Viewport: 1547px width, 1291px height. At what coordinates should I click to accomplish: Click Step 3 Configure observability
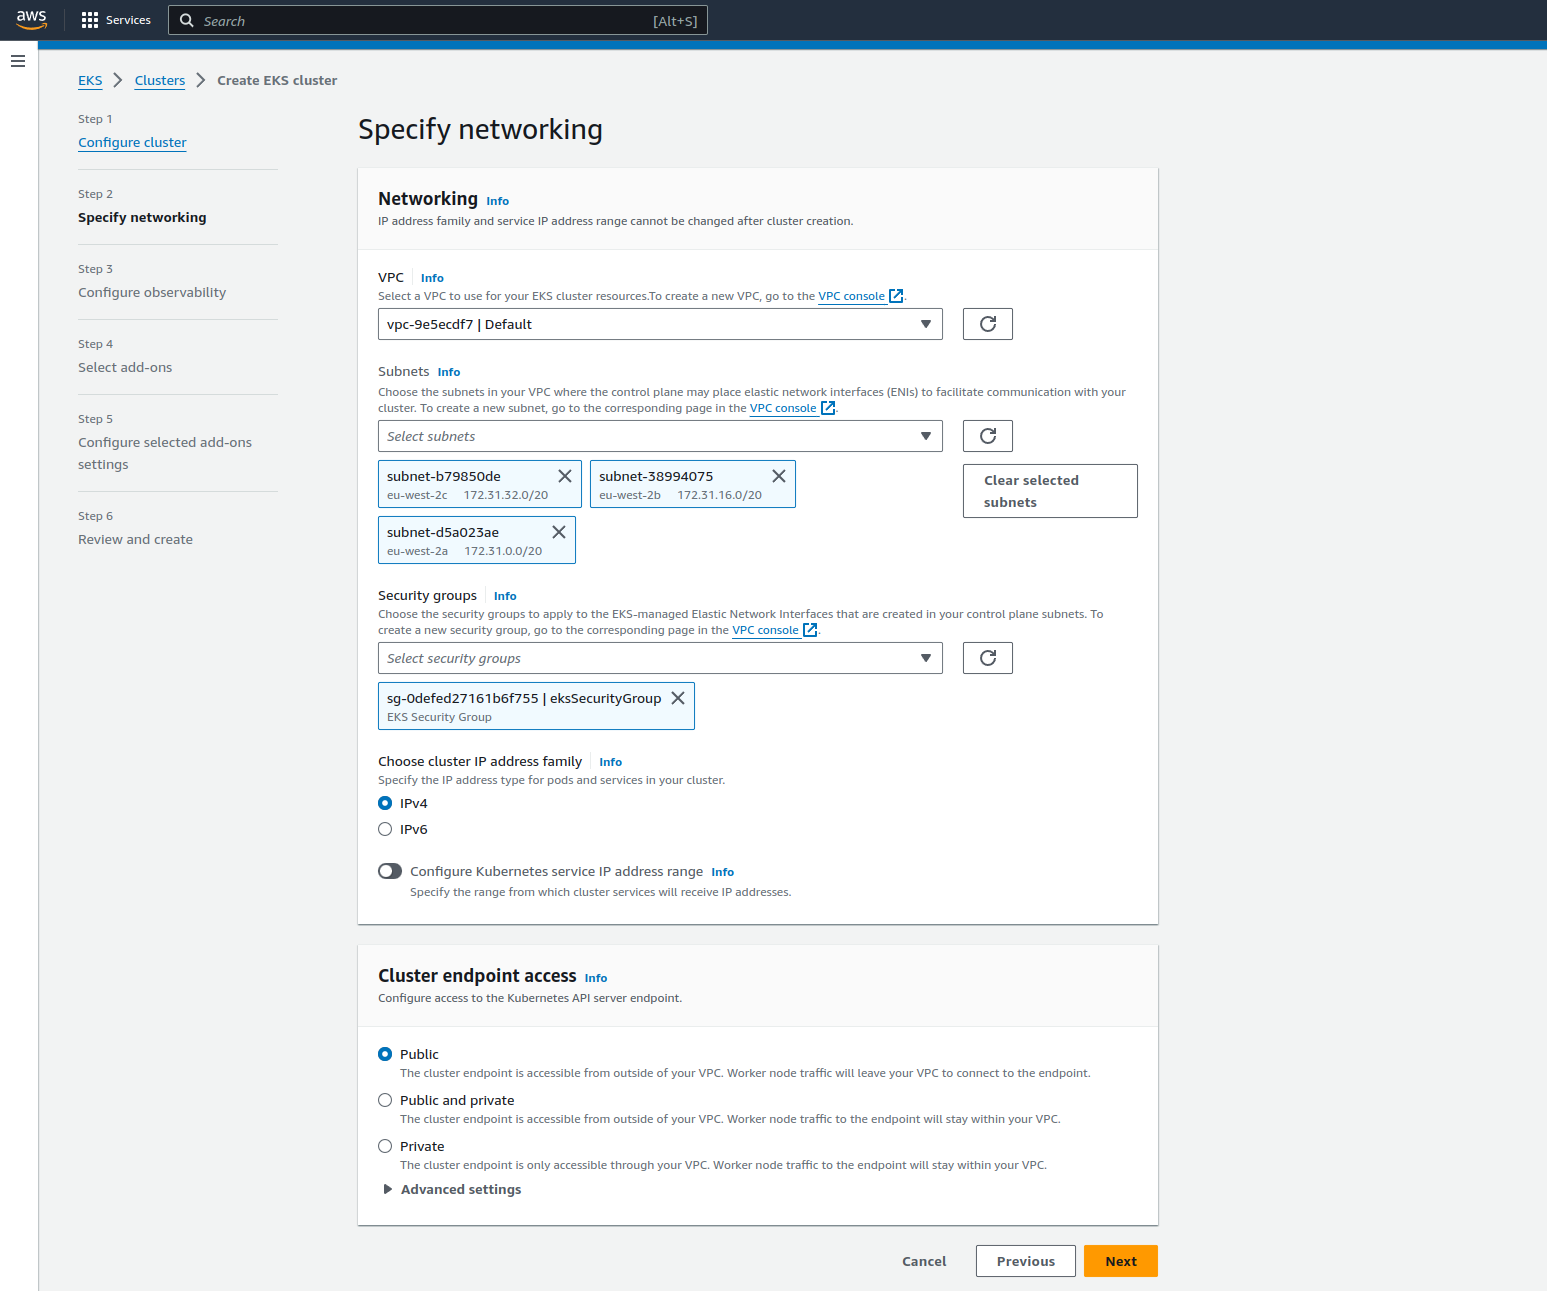click(x=152, y=292)
